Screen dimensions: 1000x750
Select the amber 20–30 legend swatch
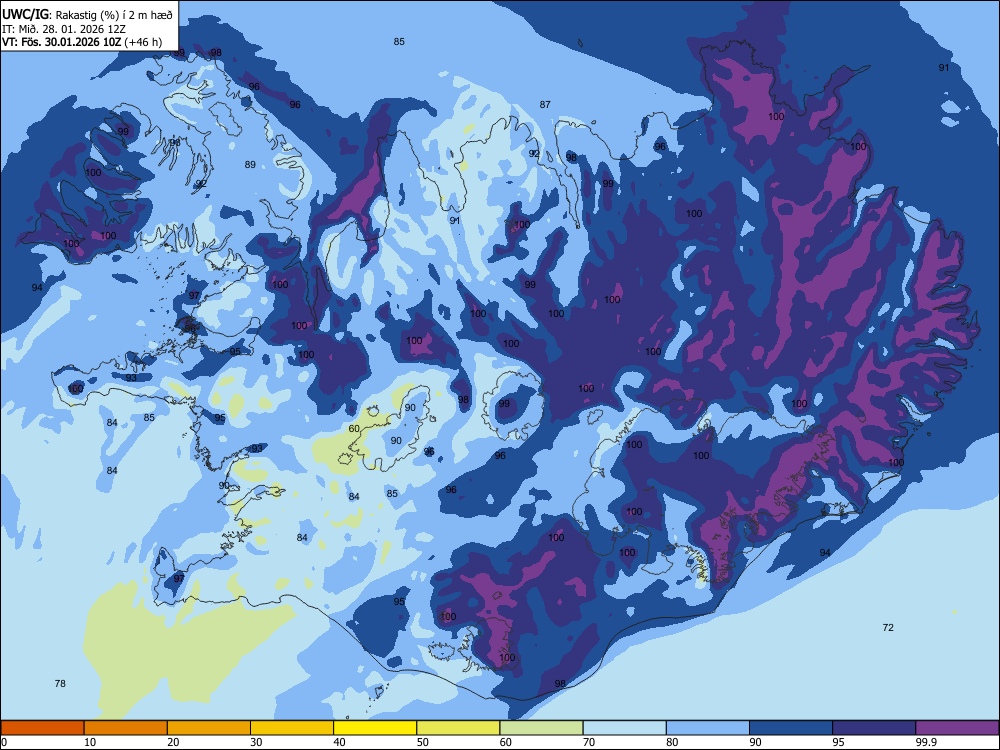coord(209,728)
